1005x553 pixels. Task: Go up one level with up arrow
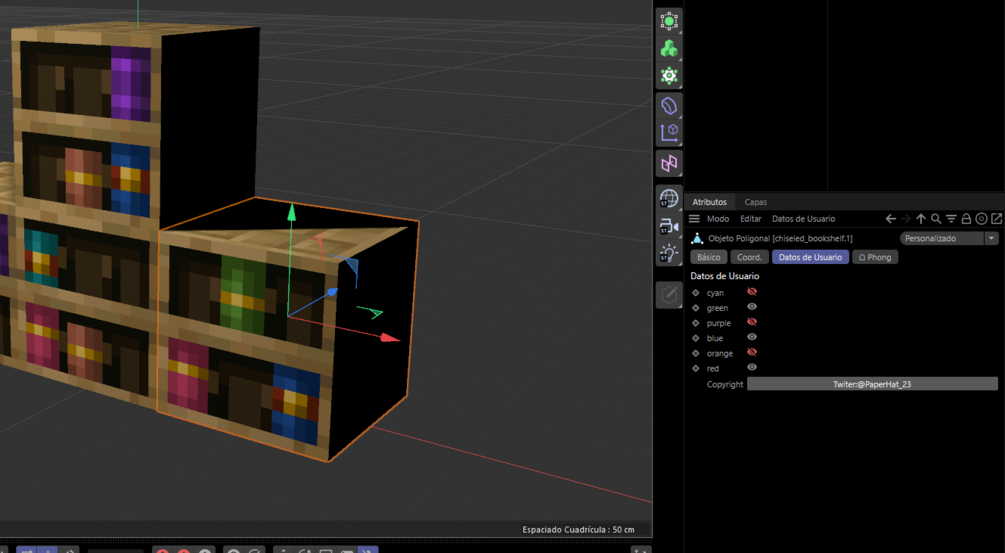tap(921, 219)
